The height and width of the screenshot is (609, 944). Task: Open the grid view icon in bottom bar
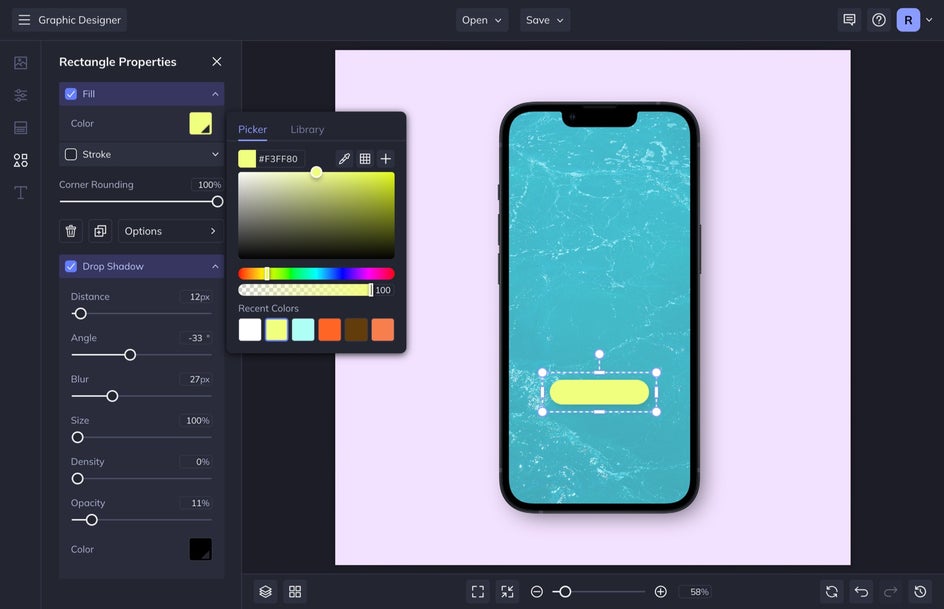tap(295, 592)
